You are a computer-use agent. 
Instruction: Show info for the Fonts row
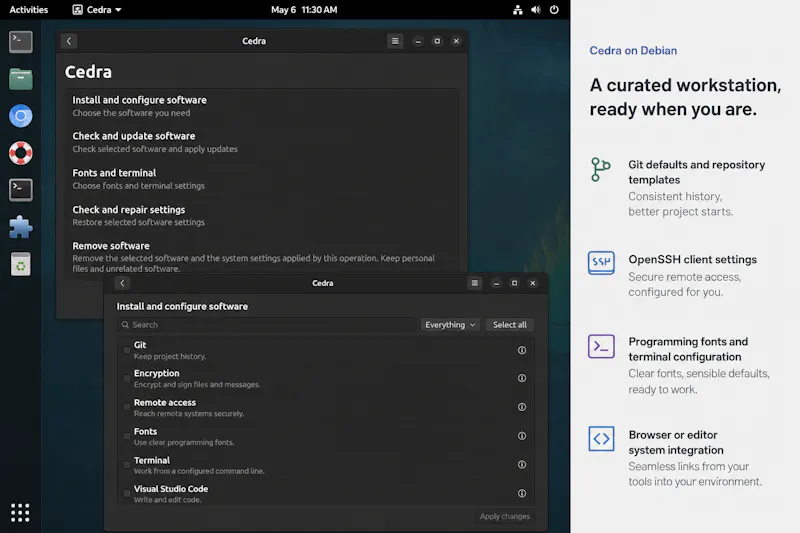pyautogui.click(x=521, y=436)
